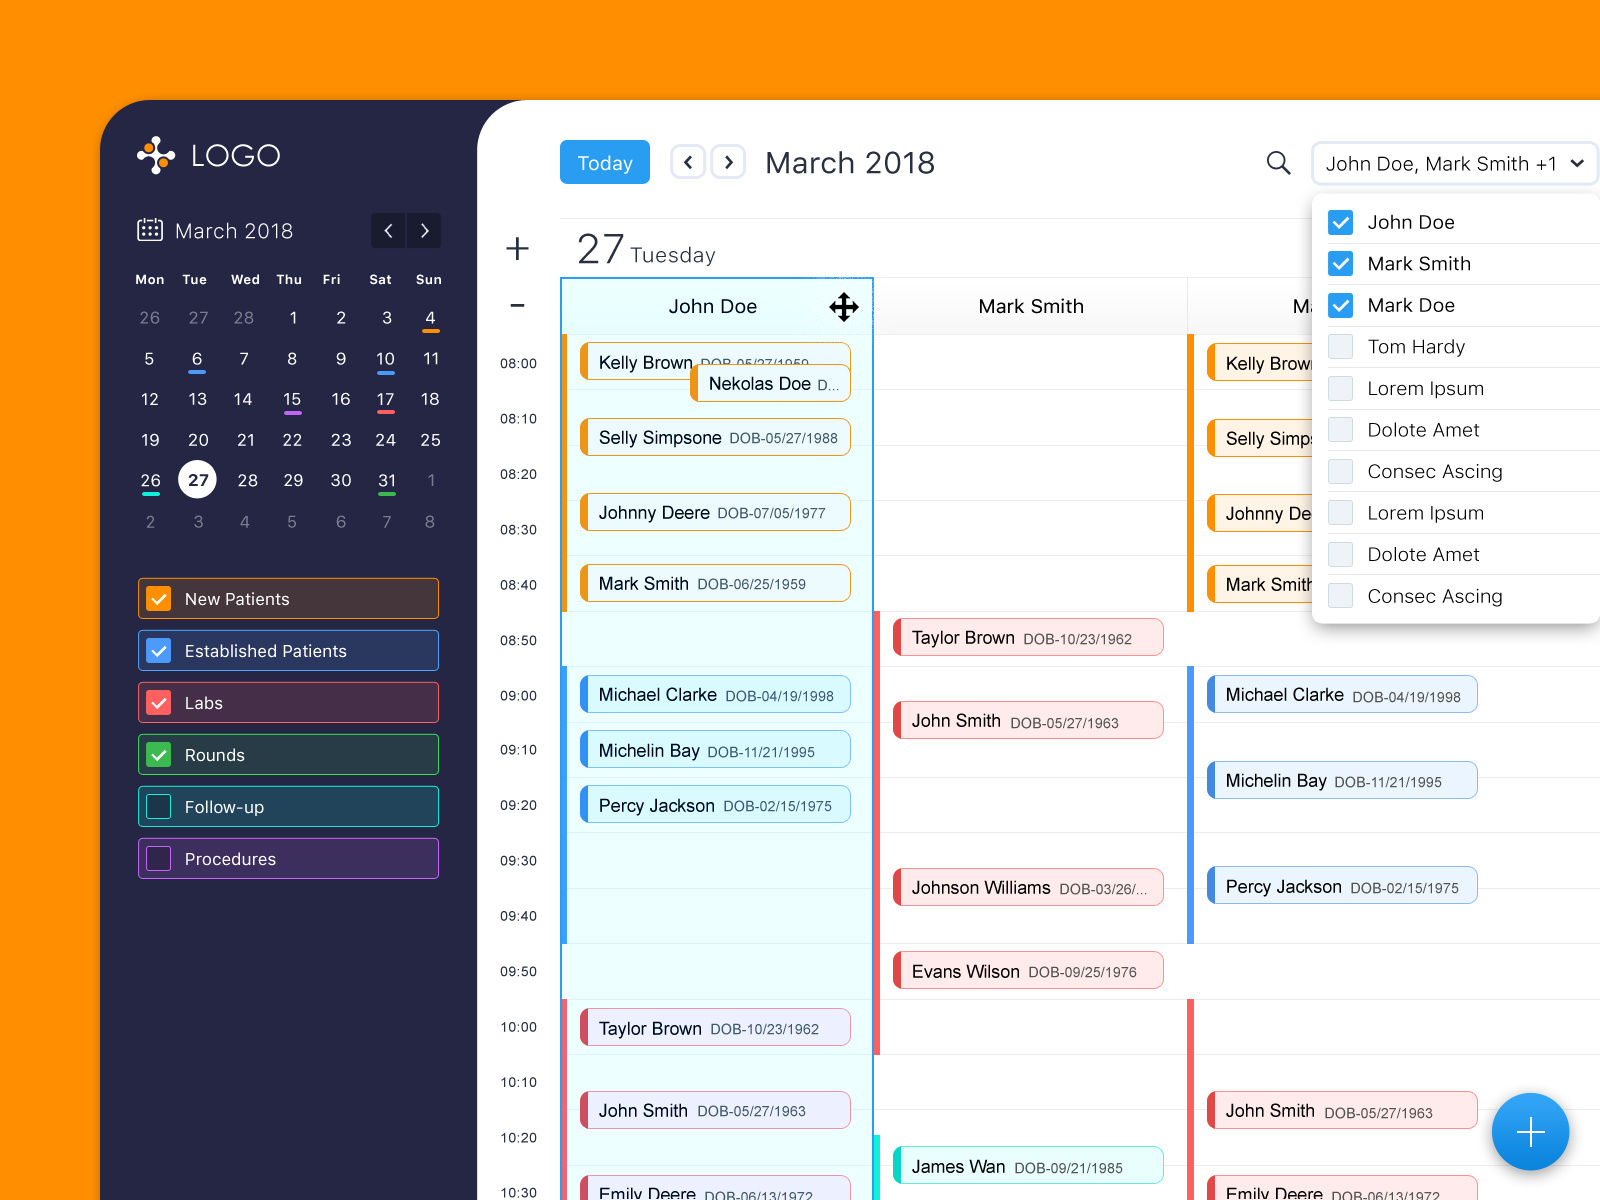Image resolution: width=1600 pixels, height=1200 pixels.
Task: Open search using the magnifier icon
Action: pos(1278,162)
